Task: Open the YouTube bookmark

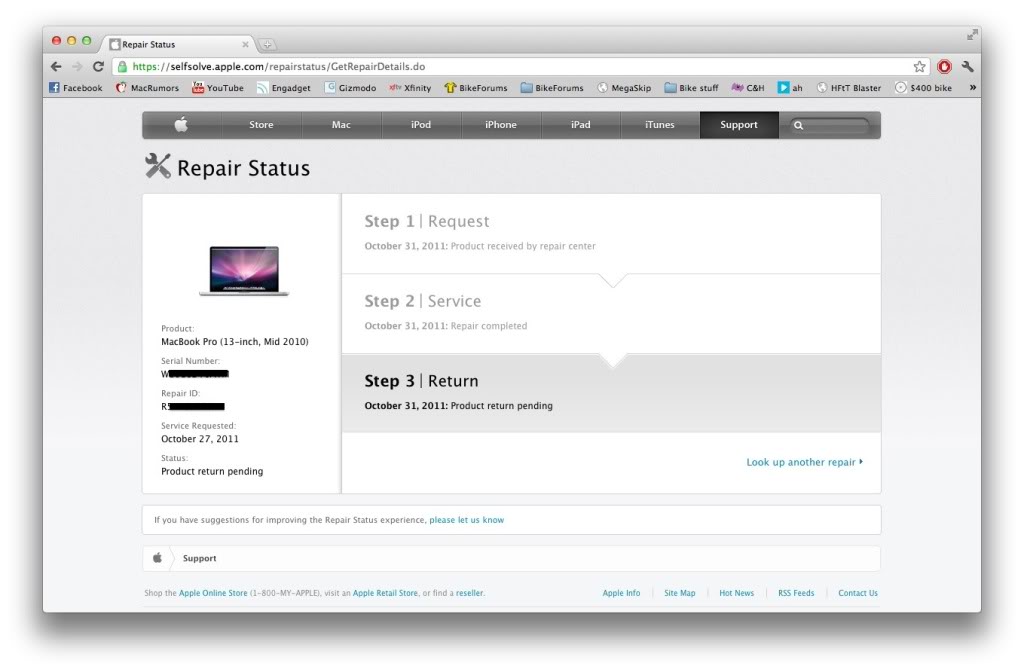Action: coord(217,88)
